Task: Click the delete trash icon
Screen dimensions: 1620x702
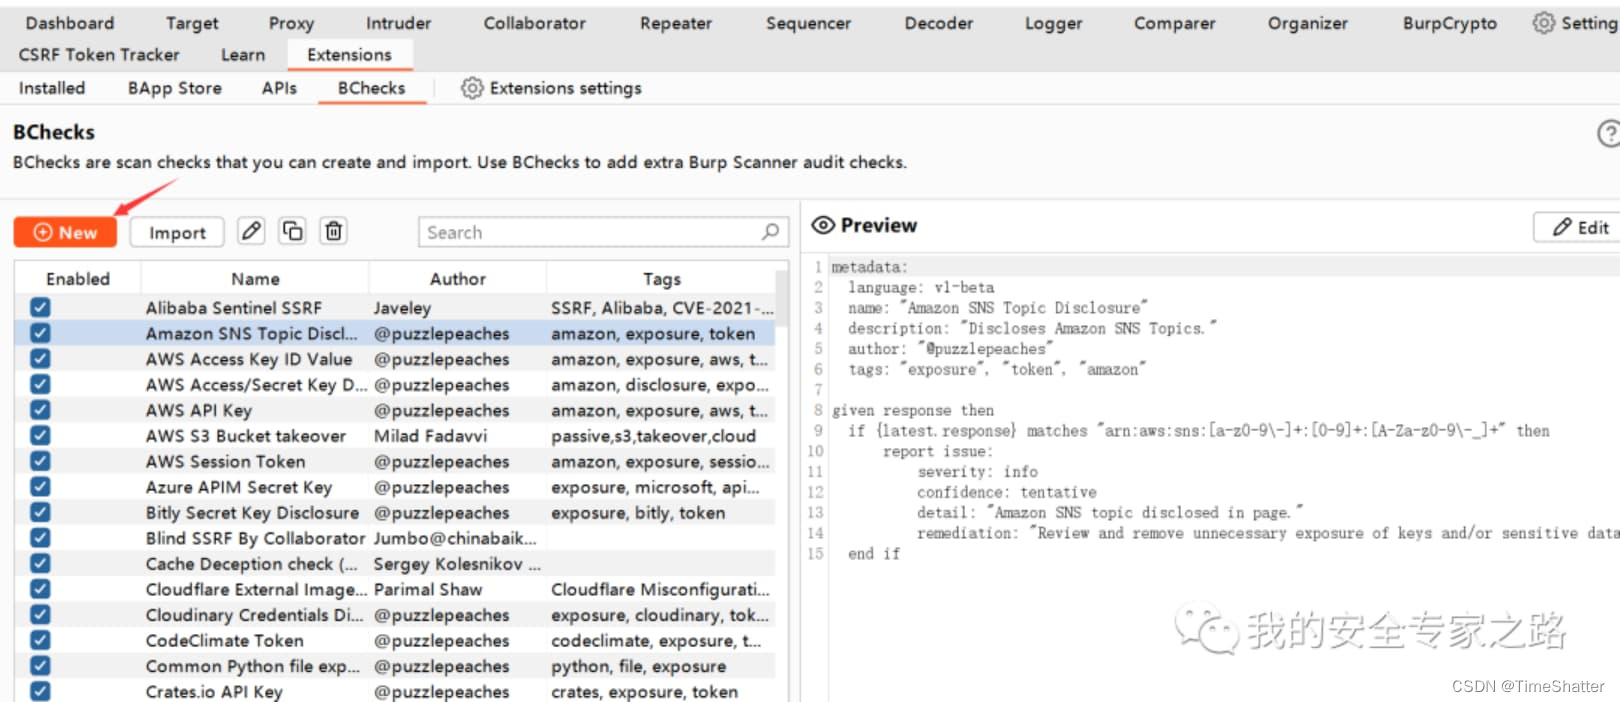Action: point(333,232)
